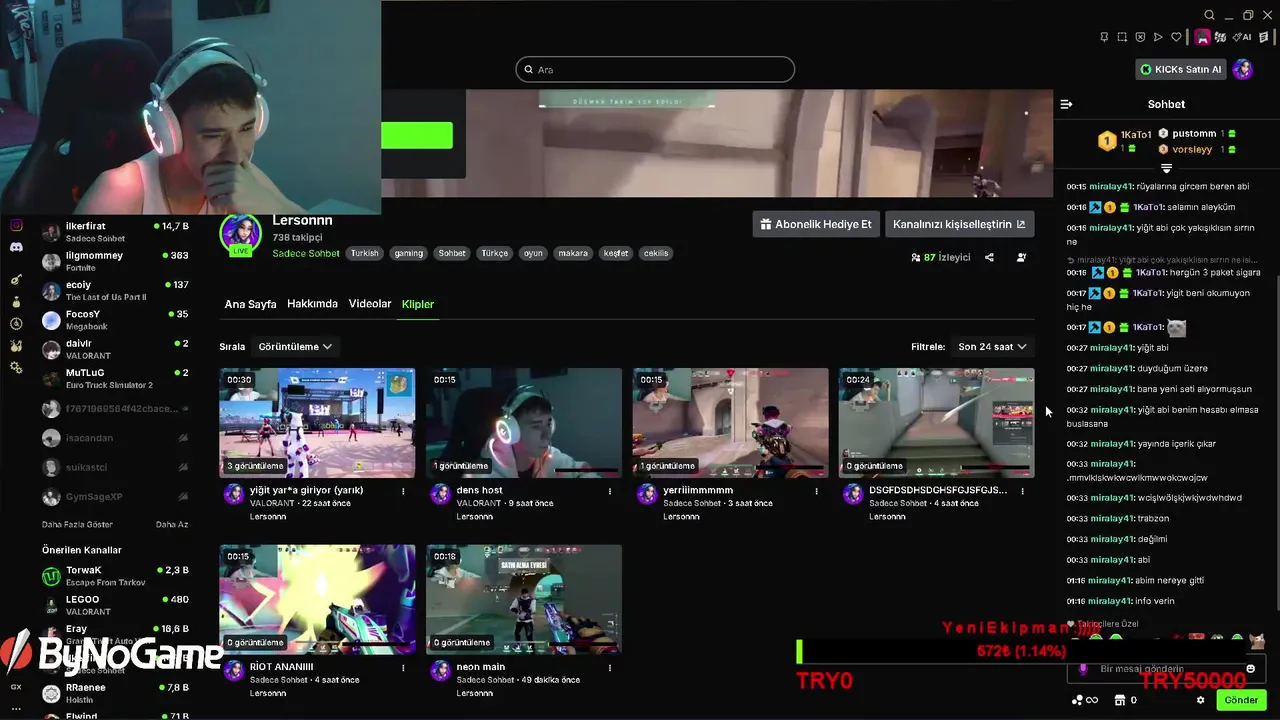Screen dimensions: 1280x720
Task: Open the shop icon below chat input
Action: coord(1120,700)
